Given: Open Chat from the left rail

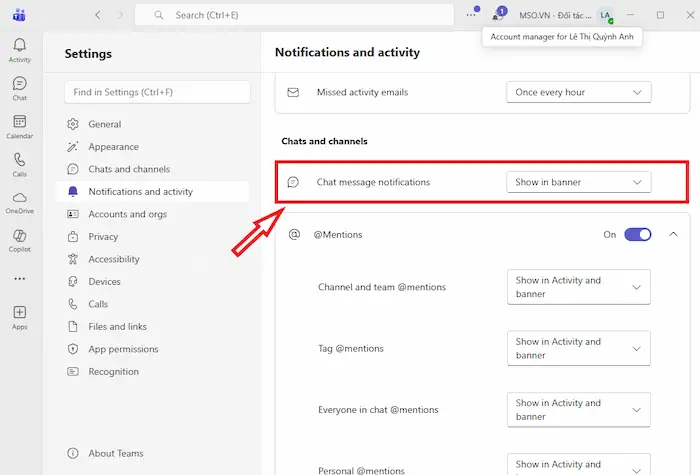Looking at the screenshot, I should click(x=20, y=88).
